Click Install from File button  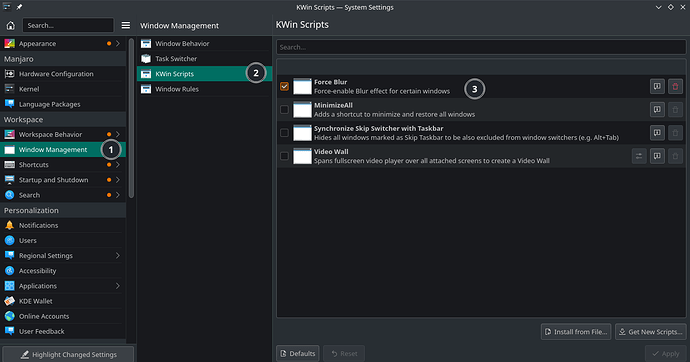point(576,332)
